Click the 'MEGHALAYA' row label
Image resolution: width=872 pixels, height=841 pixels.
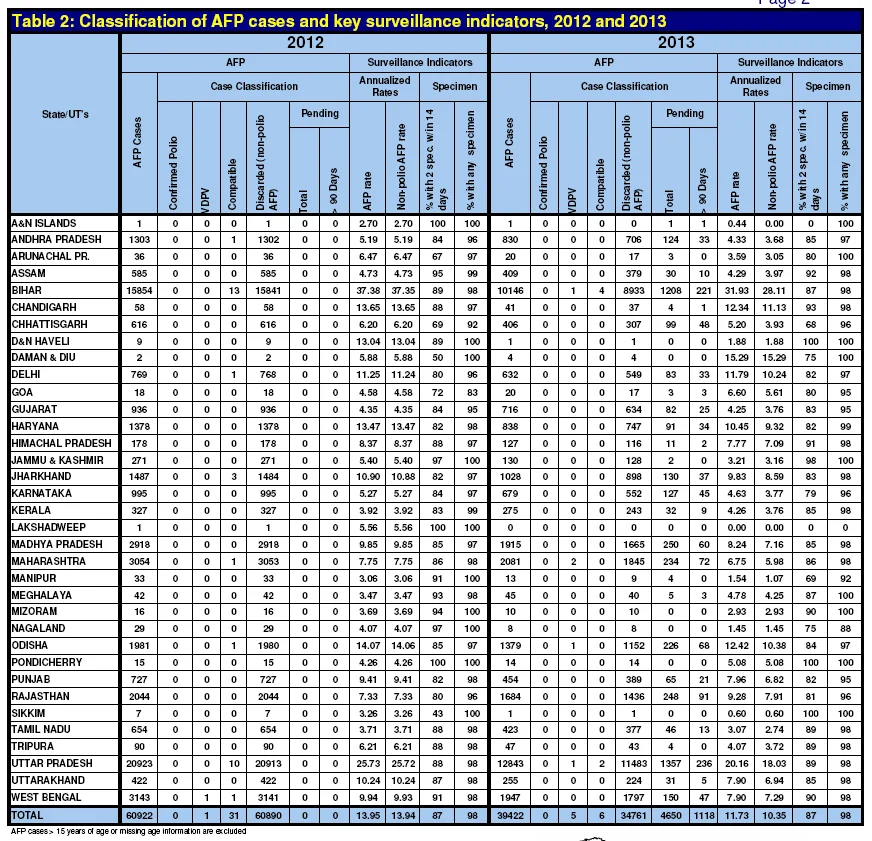pyautogui.click(x=42, y=595)
